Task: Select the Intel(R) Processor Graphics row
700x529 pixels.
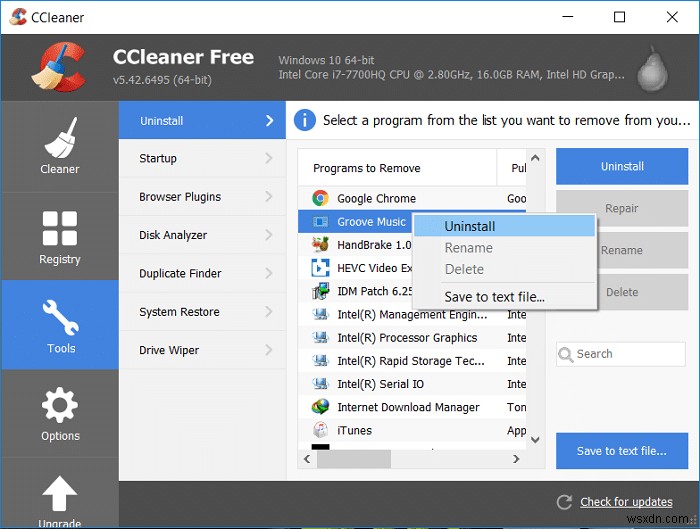Action: tap(412, 337)
